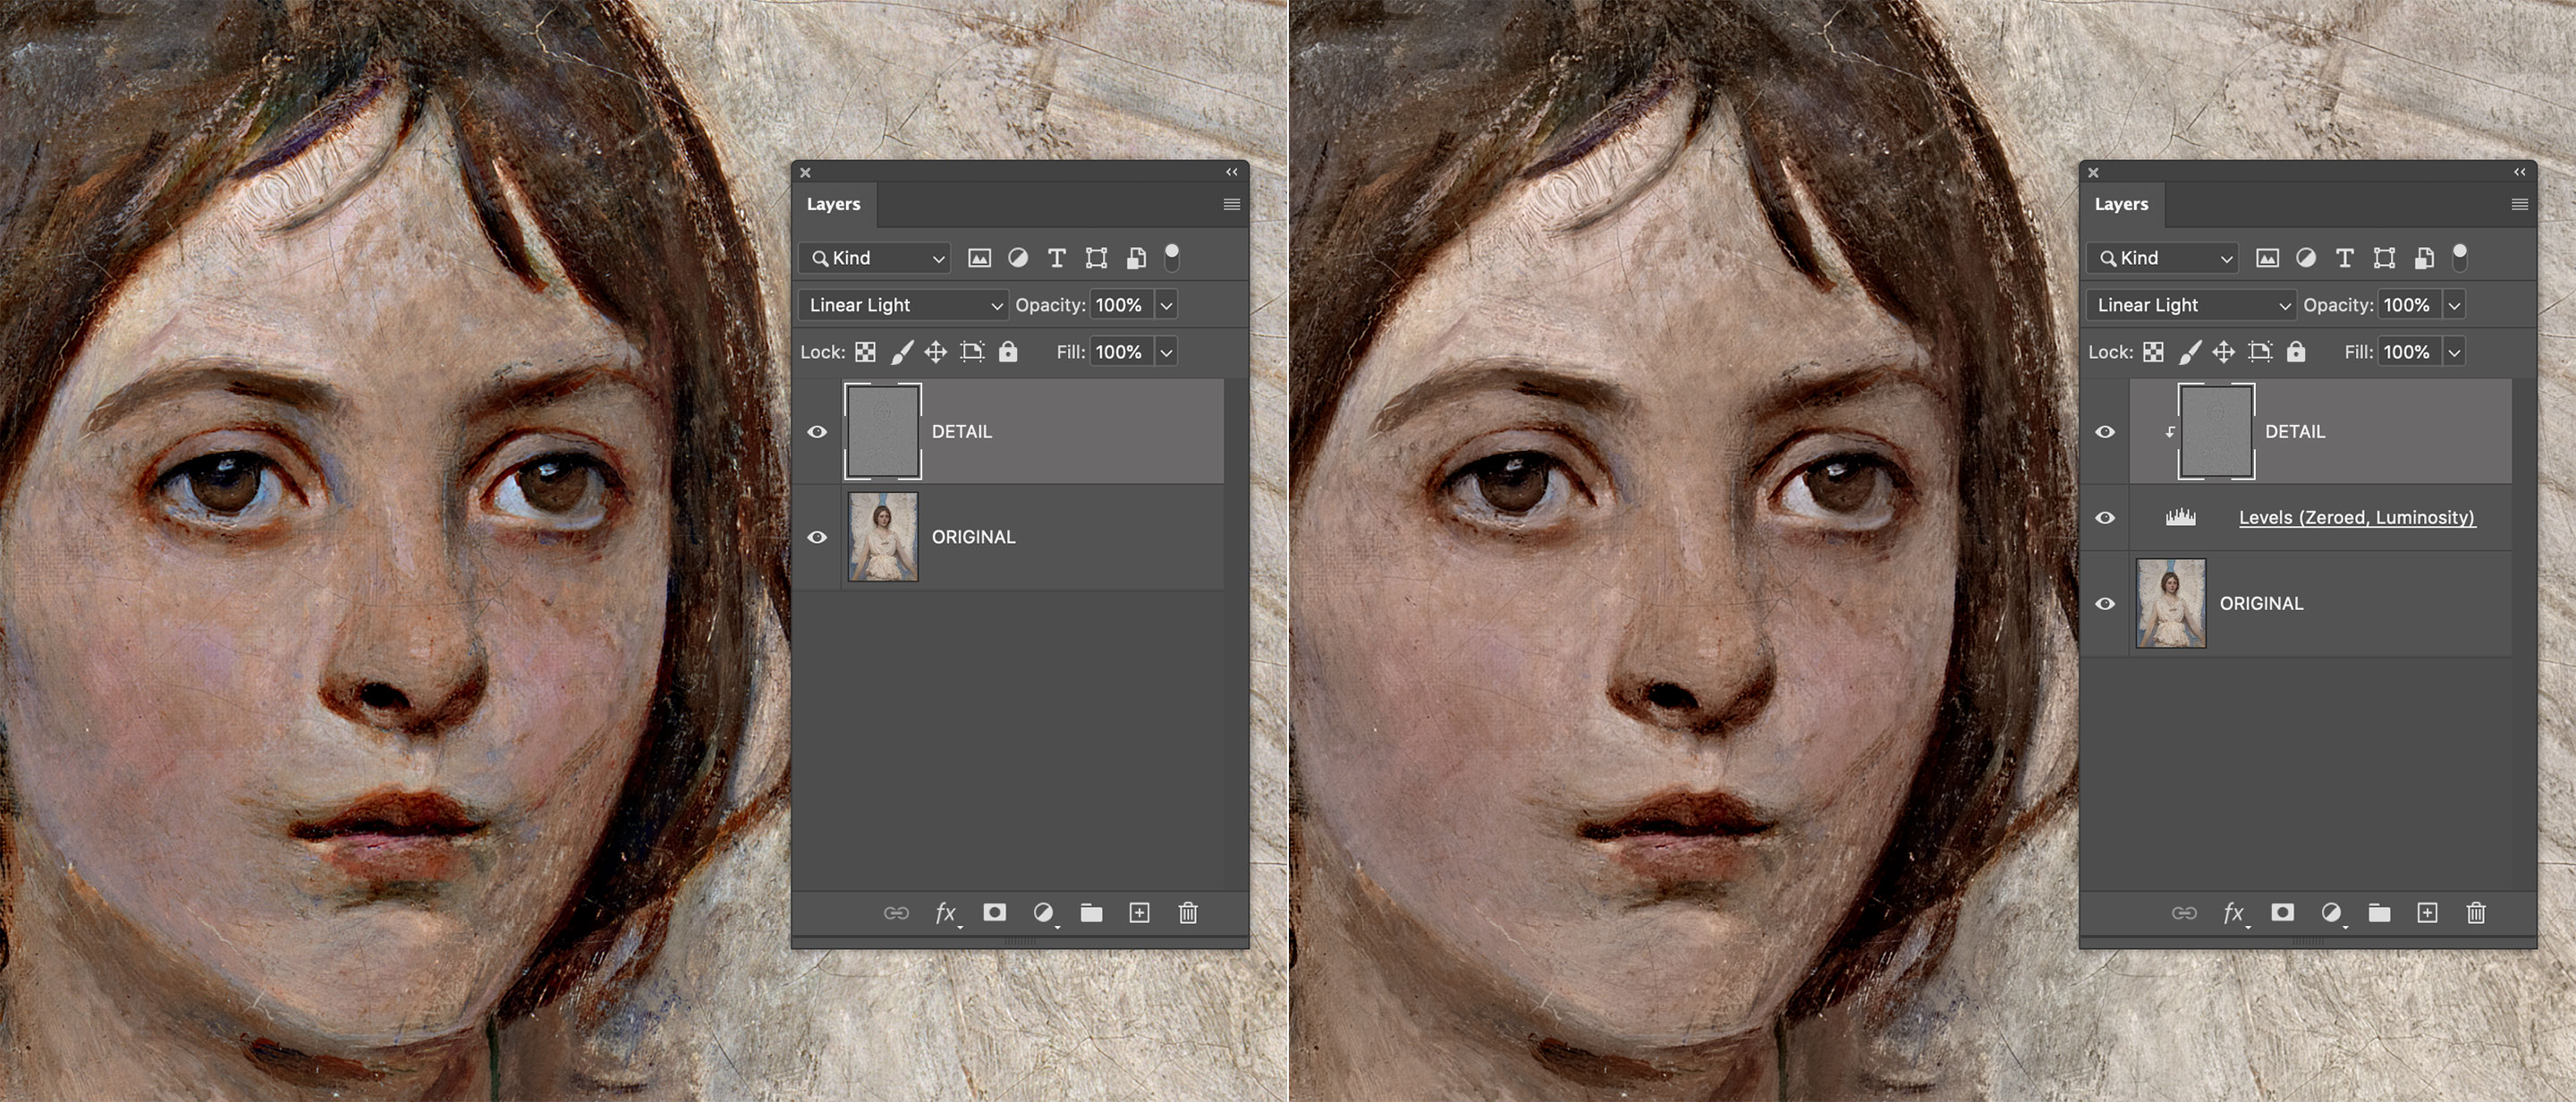
Task: Lock image pixels brush icon, left panel
Action: [x=902, y=352]
